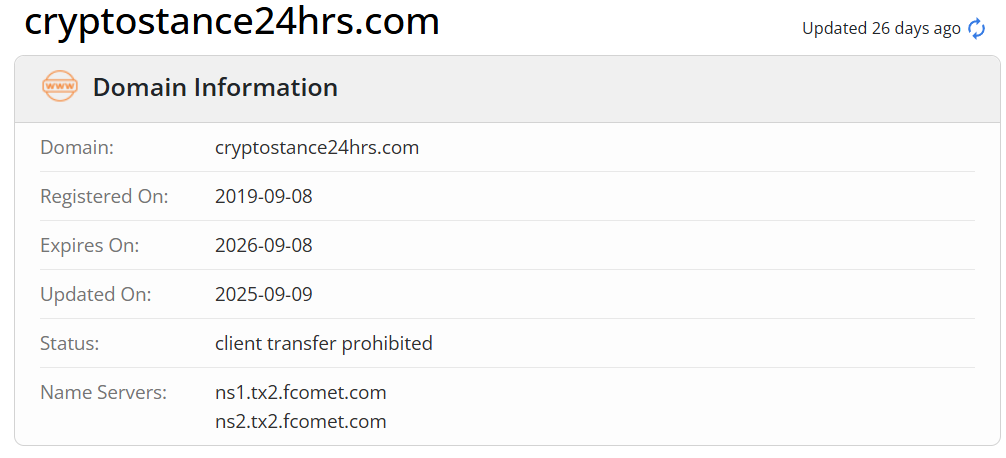Click the registration date 2019-09-08
The height and width of the screenshot is (458, 1006).
point(263,196)
